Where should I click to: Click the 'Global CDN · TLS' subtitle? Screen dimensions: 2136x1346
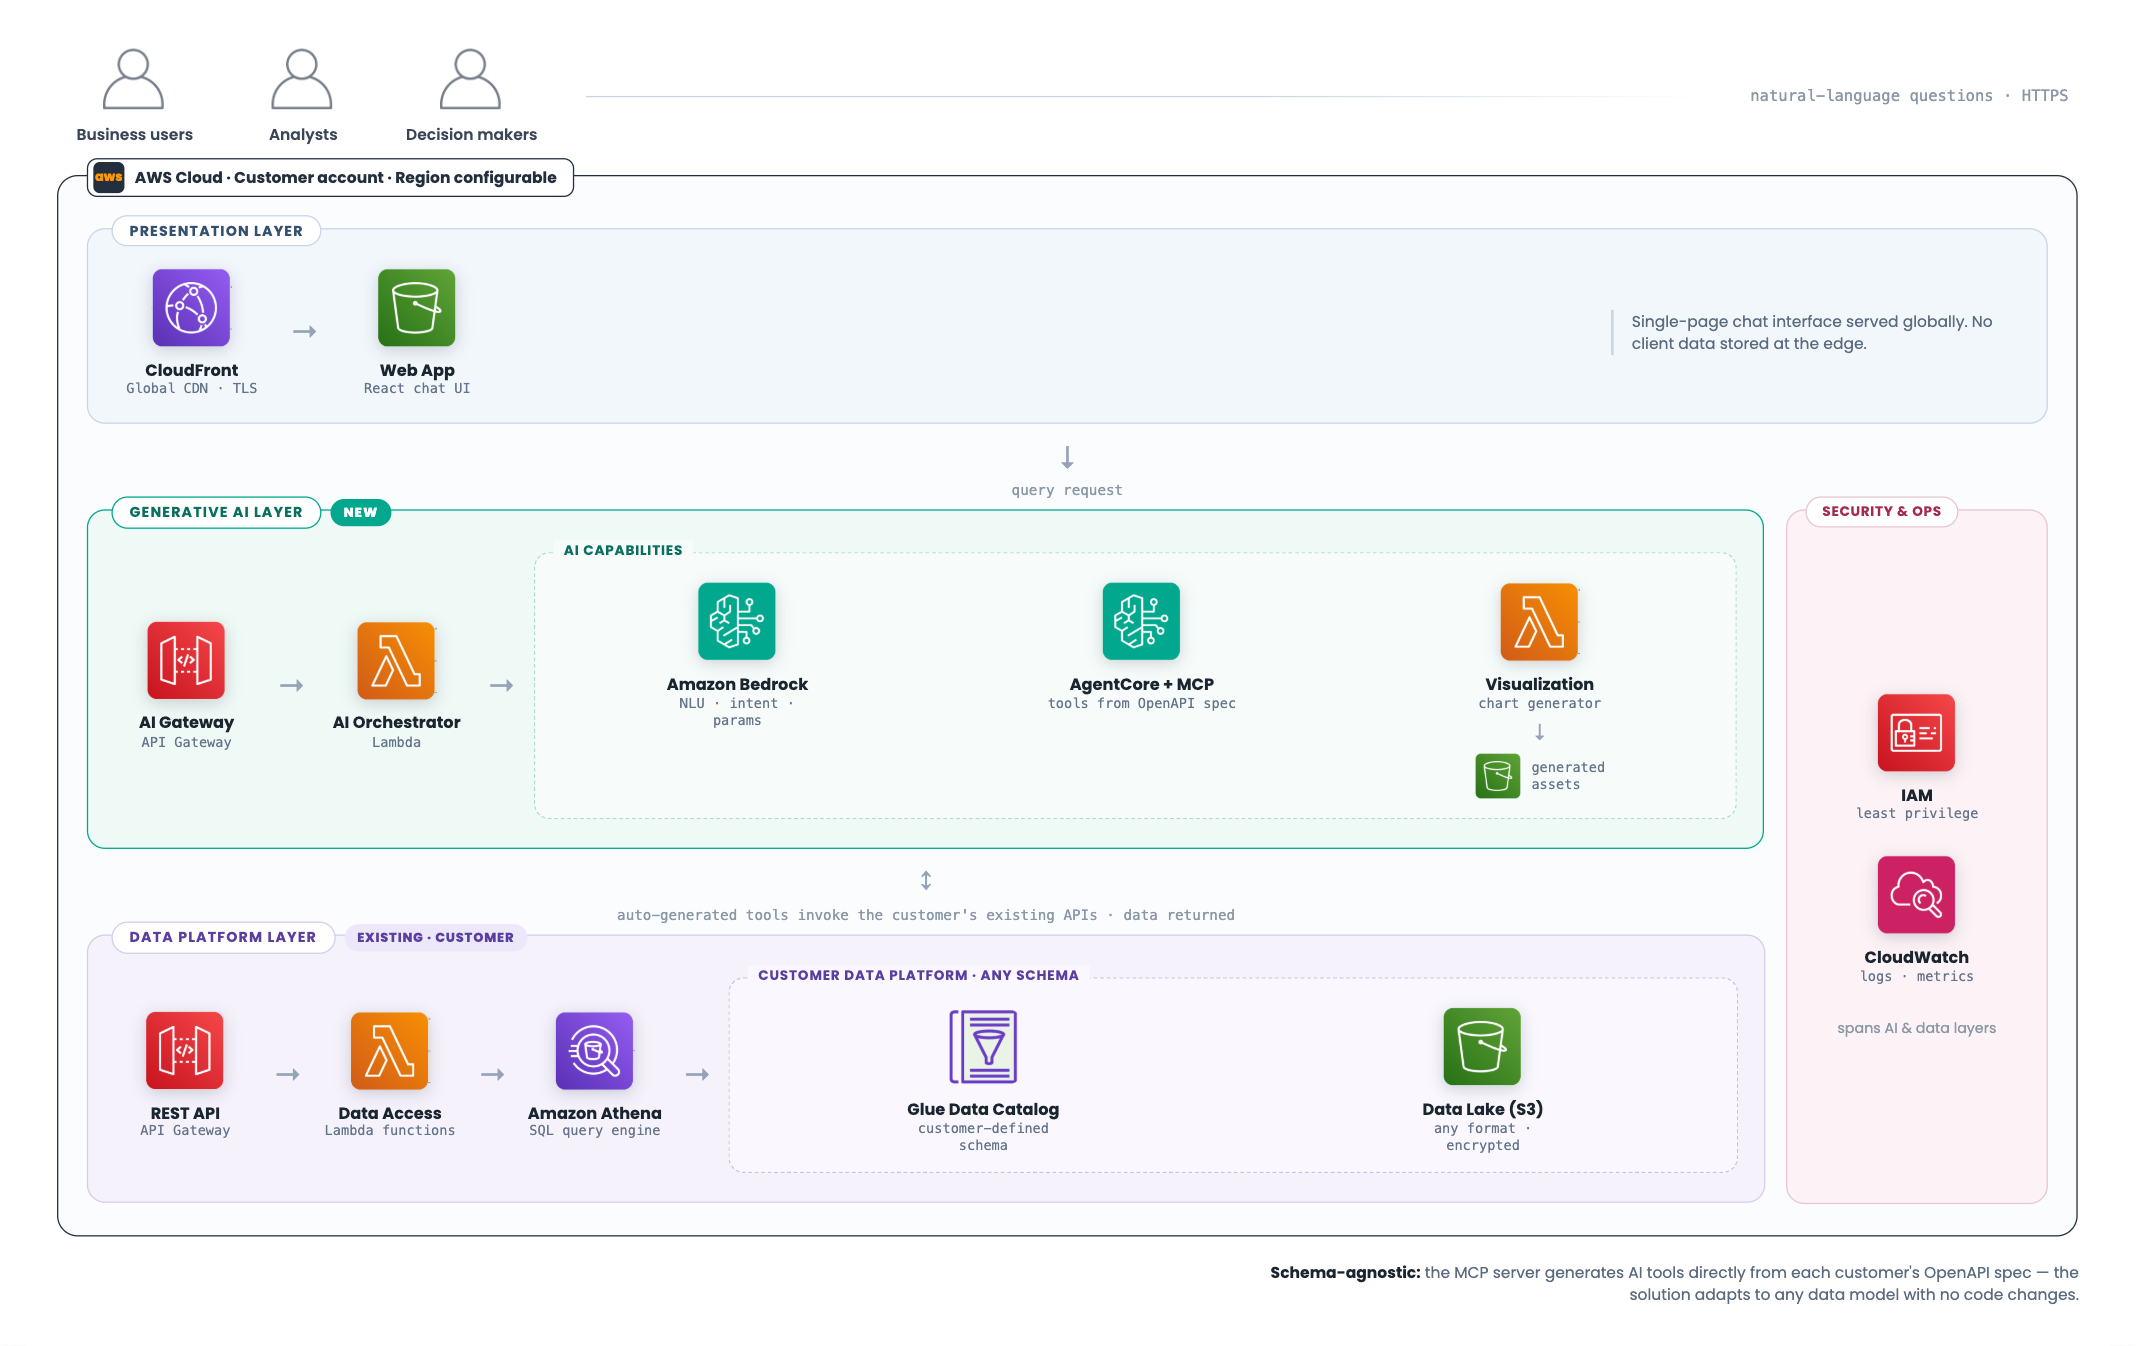(191, 388)
